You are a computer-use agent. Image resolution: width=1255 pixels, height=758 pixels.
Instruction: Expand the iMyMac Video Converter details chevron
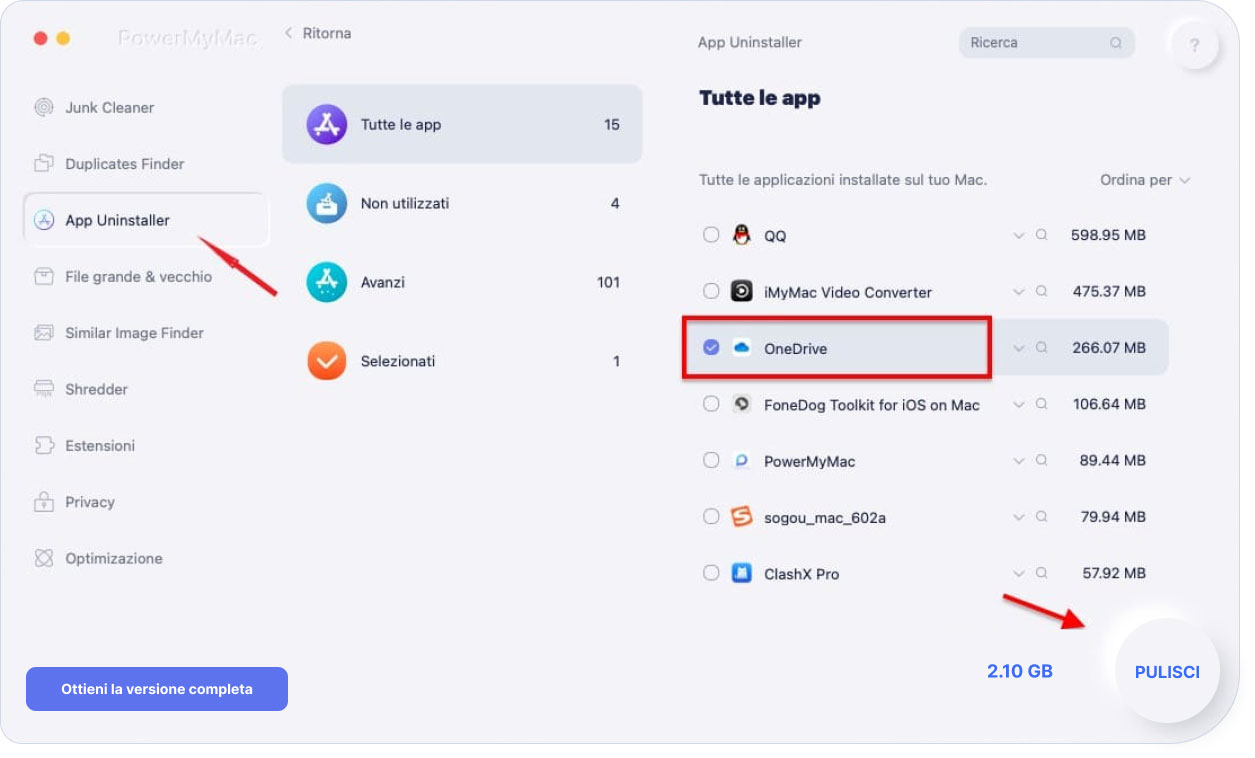click(x=1018, y=292)
